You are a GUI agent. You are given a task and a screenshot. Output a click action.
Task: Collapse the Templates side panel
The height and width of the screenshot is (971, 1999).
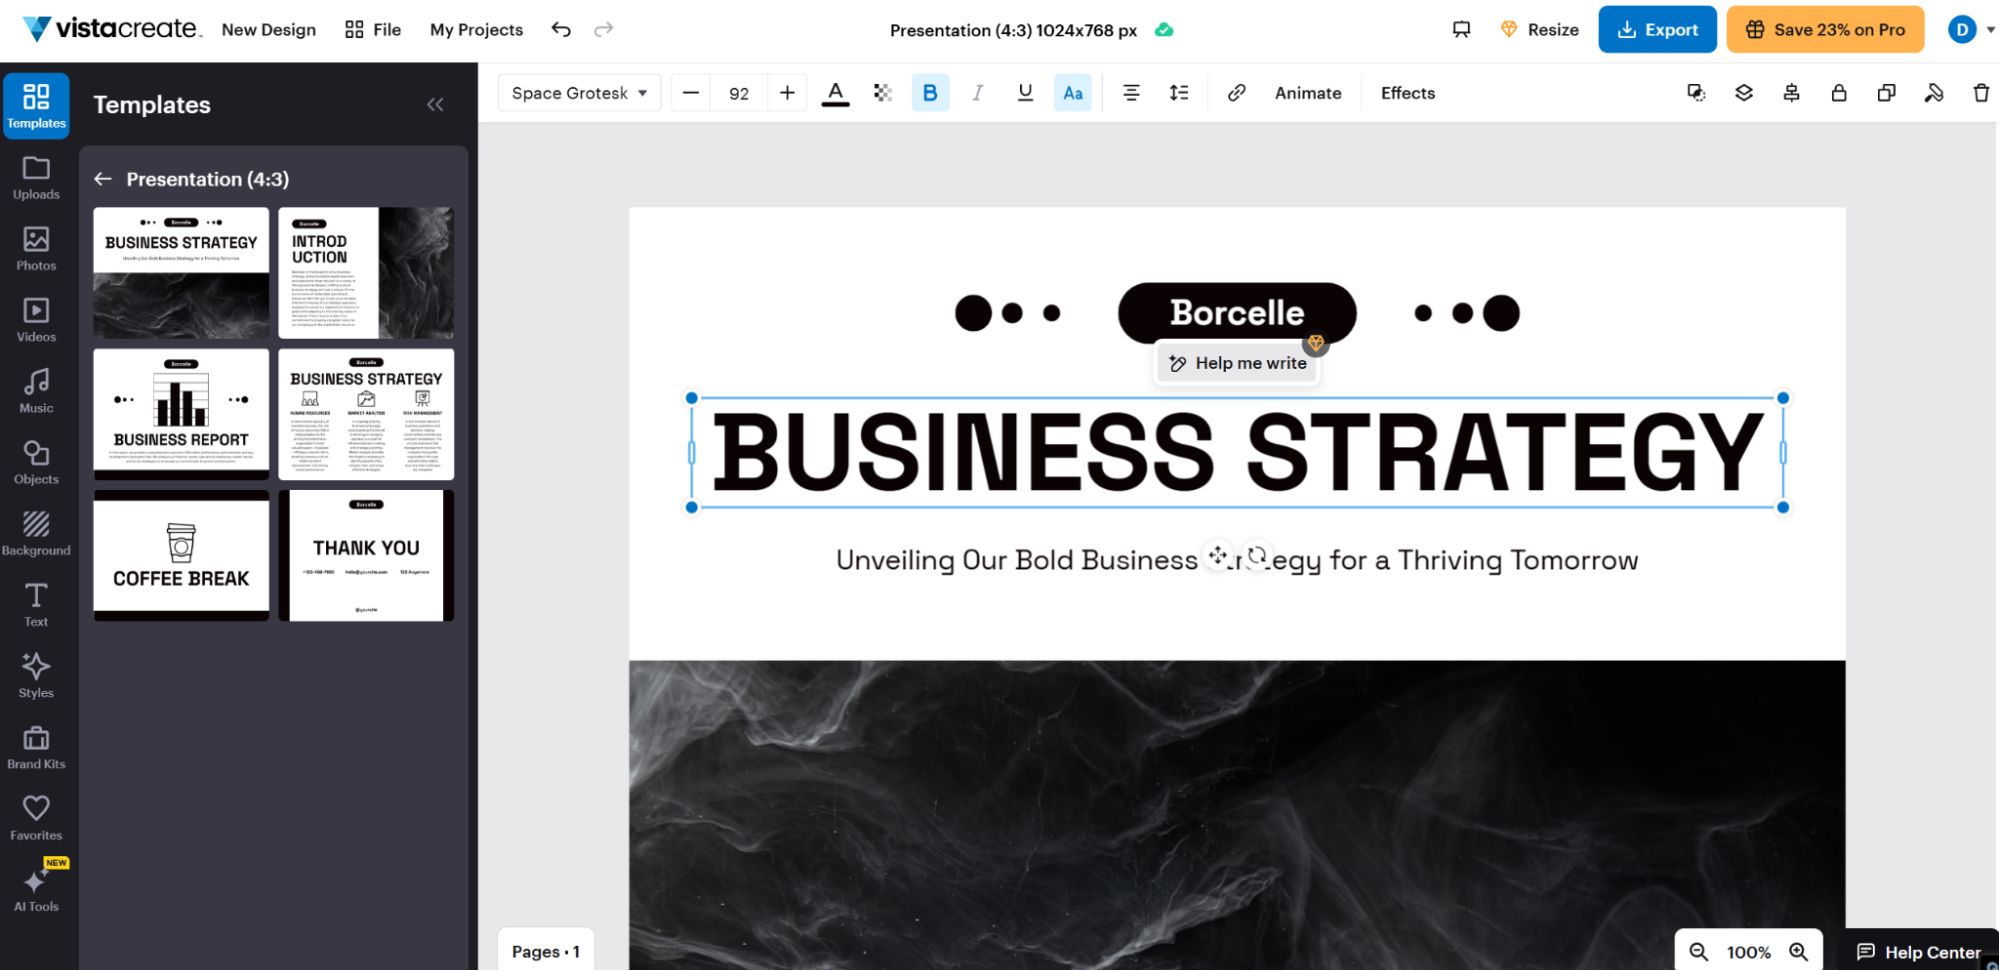435,105
